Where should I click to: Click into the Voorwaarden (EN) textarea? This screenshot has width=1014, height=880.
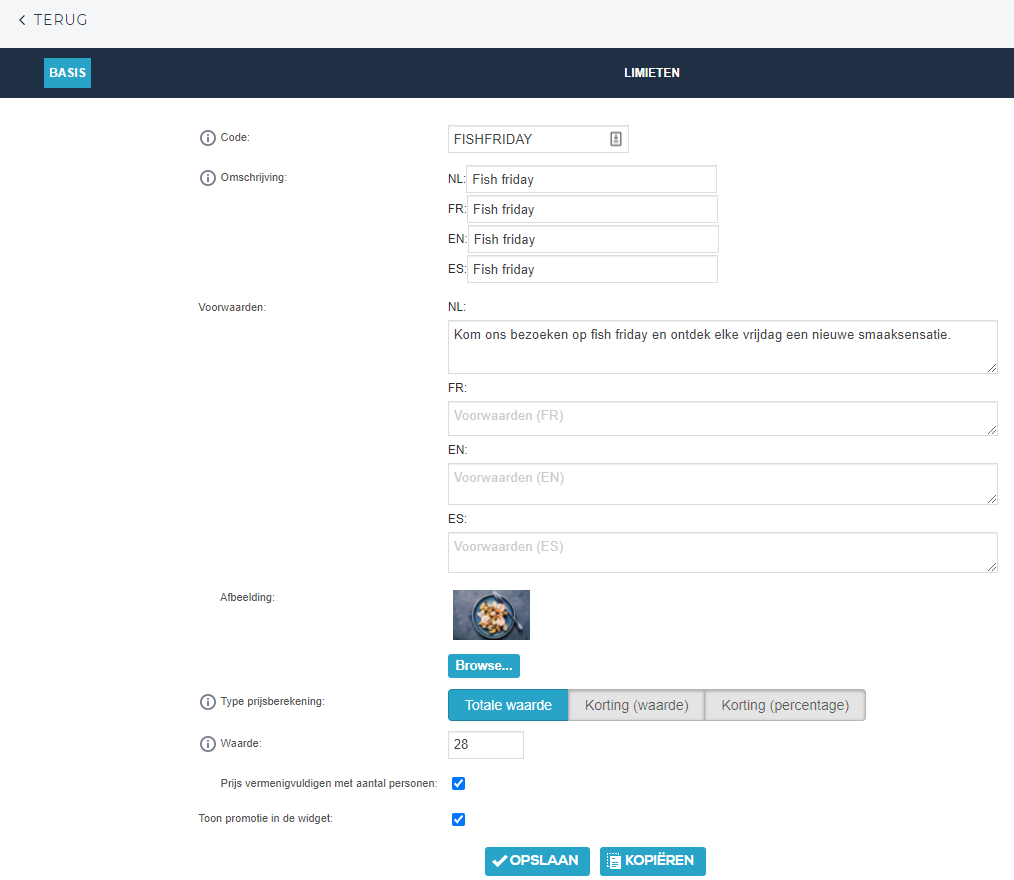(x=722, y=484)
